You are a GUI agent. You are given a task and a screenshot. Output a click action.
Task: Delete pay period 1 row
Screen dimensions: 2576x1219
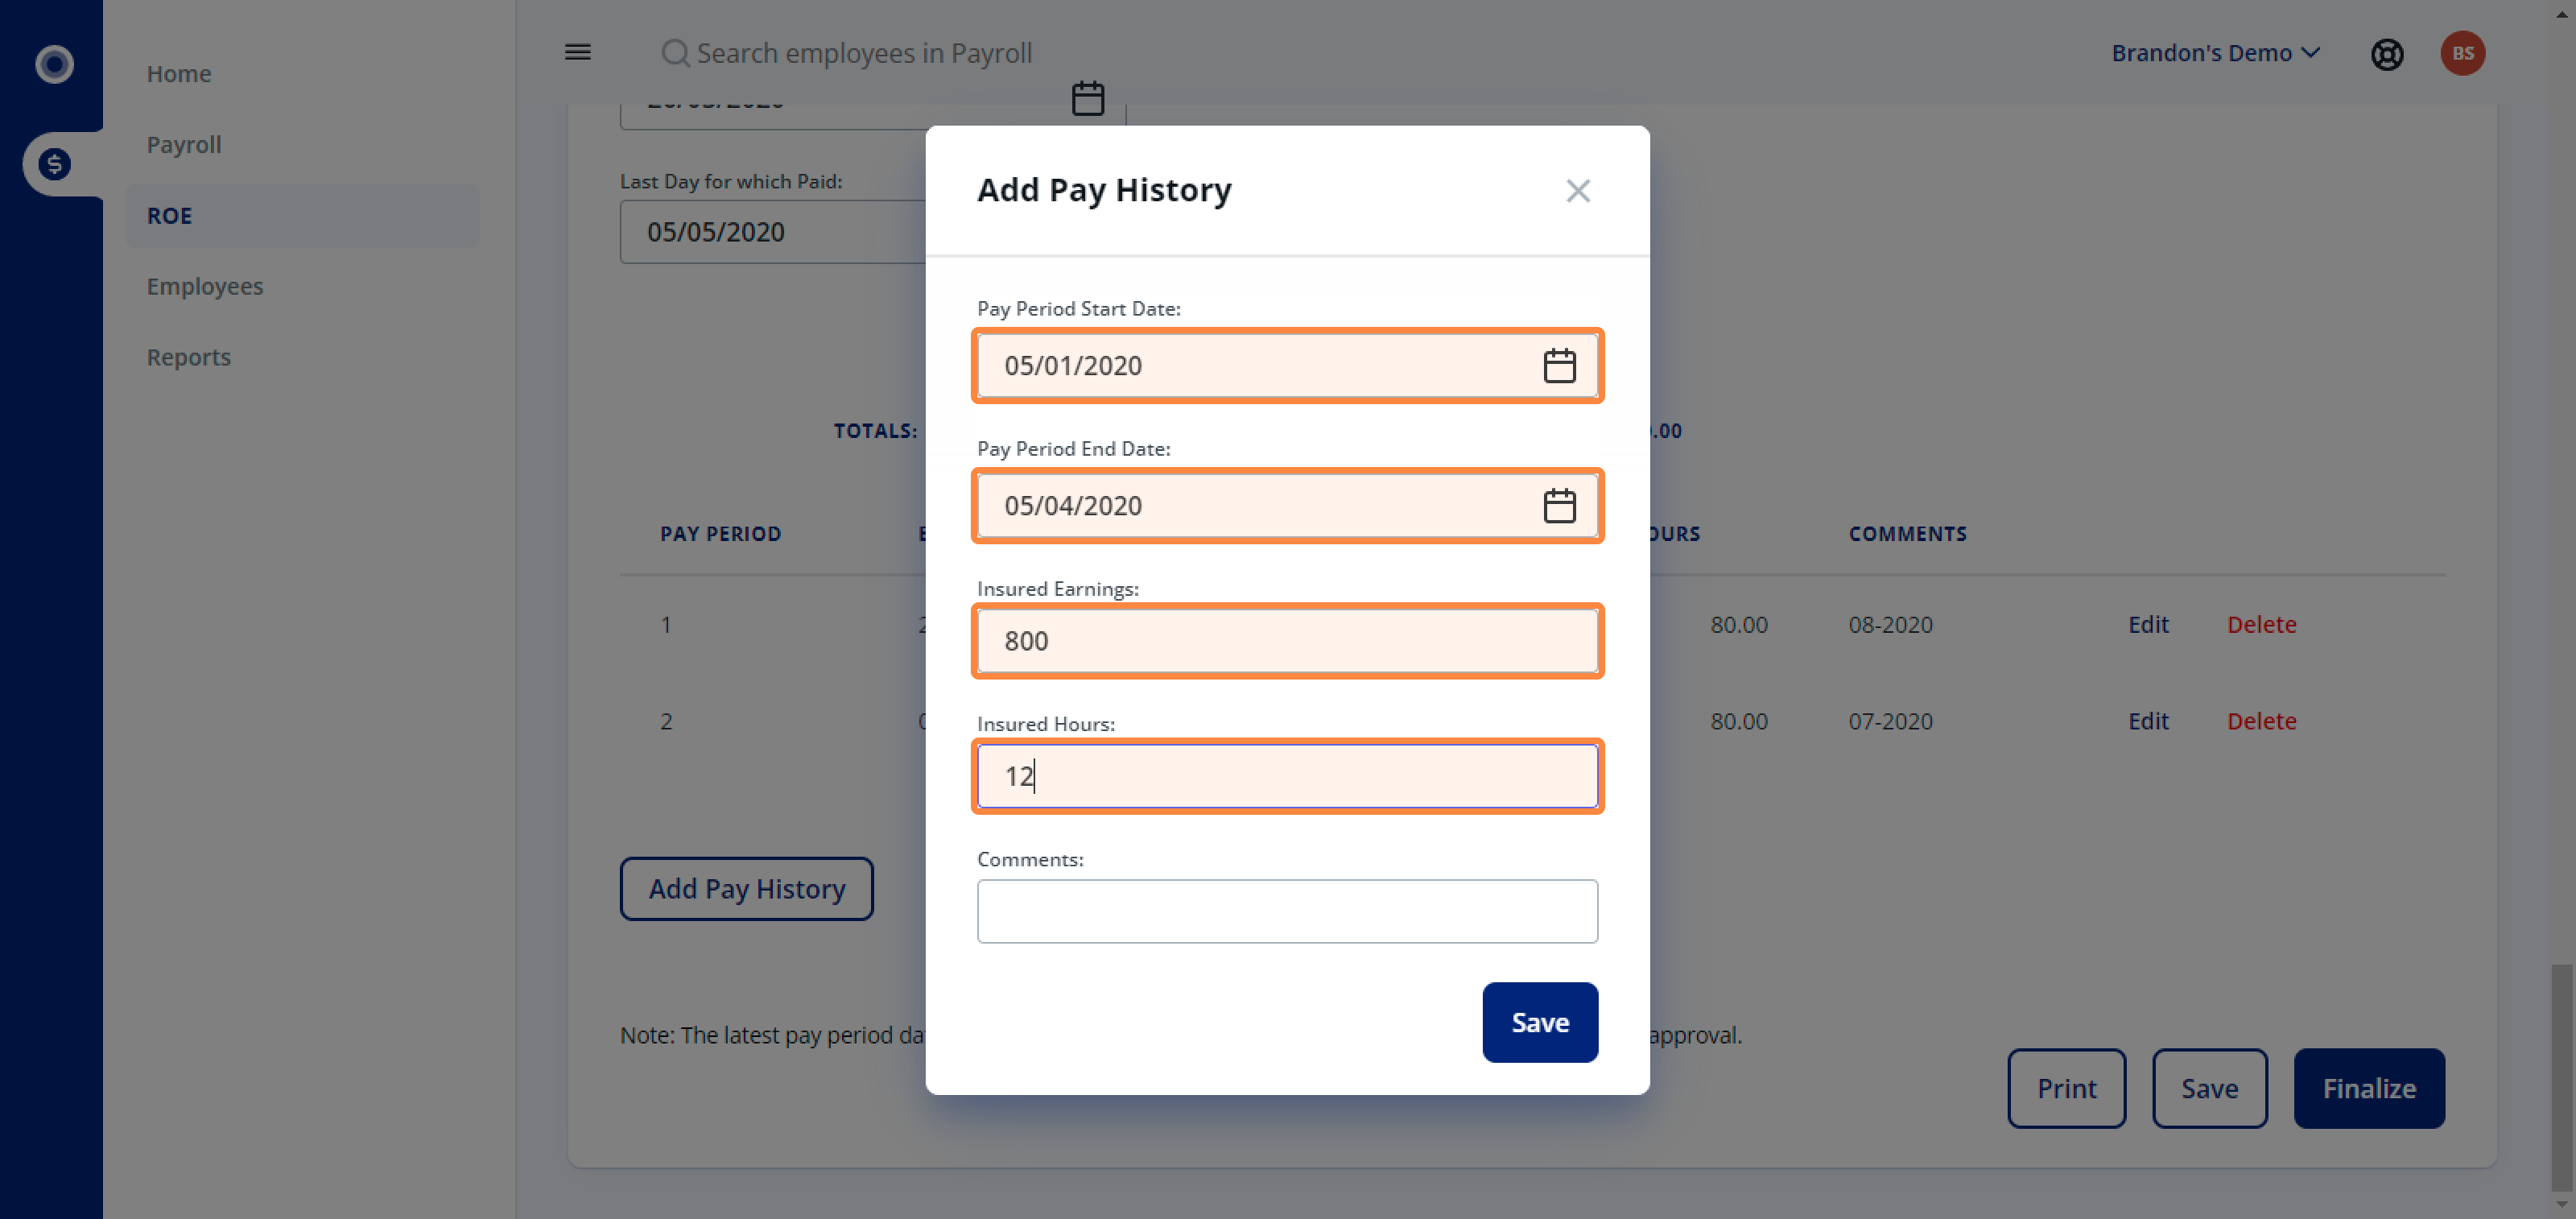[2260, 625]
